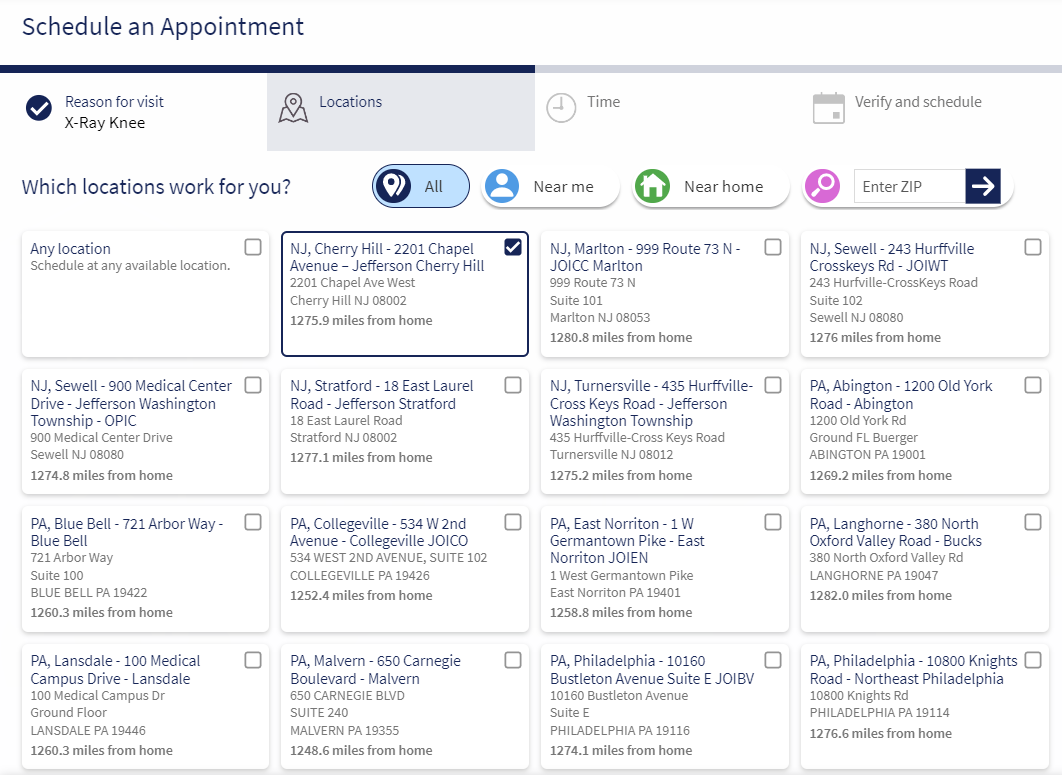Screen dimensions: 1062x775
Task: Pick the Langhorne Bucks location title
Action: 895,532
